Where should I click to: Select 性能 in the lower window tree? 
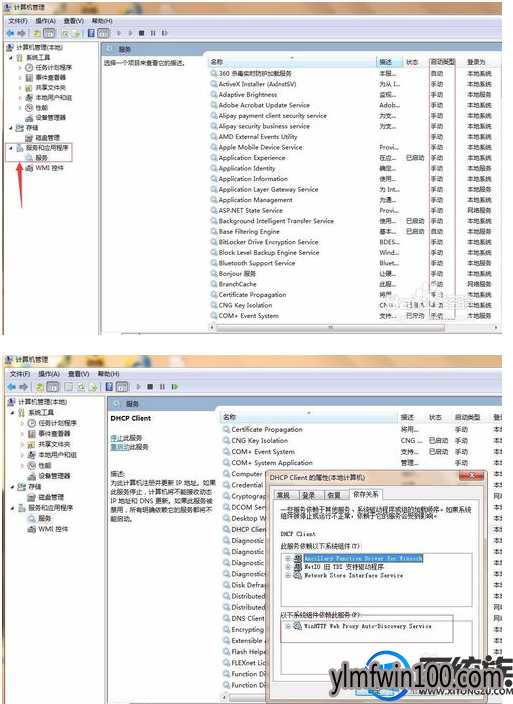[45, 465]
